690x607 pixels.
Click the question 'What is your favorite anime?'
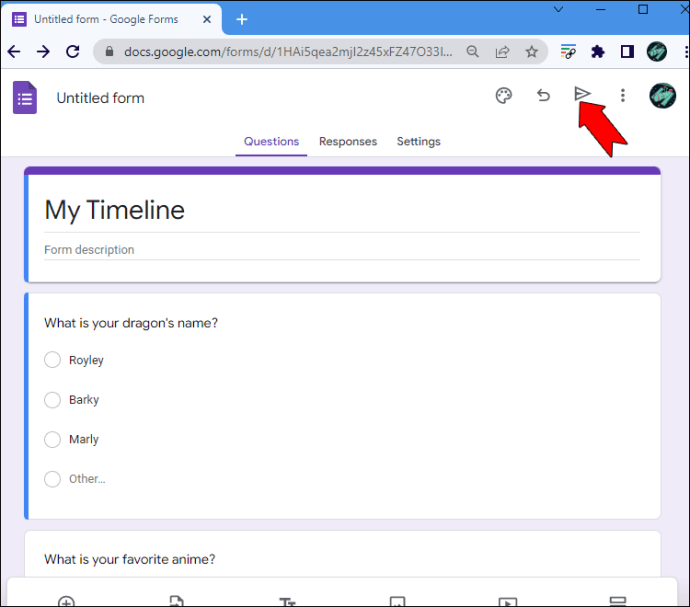tap(129, 559)
